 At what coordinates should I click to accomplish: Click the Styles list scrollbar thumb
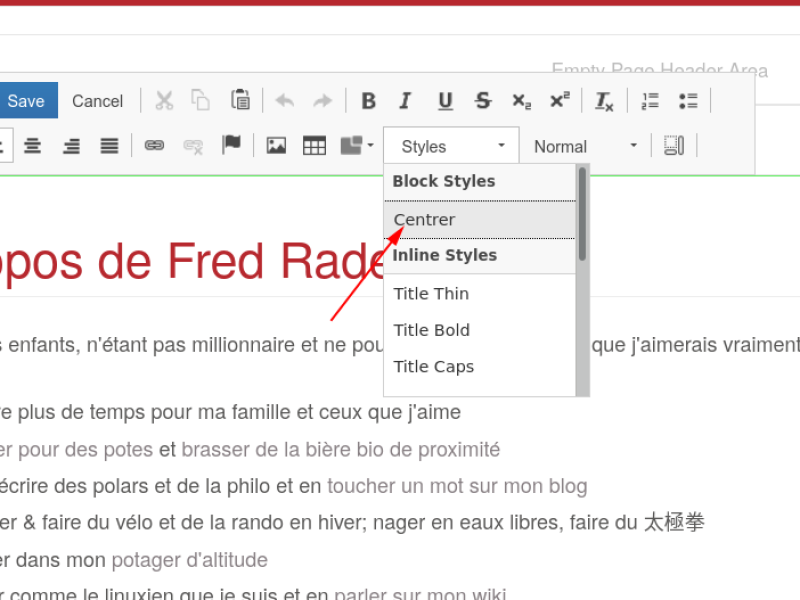point(583,214)
